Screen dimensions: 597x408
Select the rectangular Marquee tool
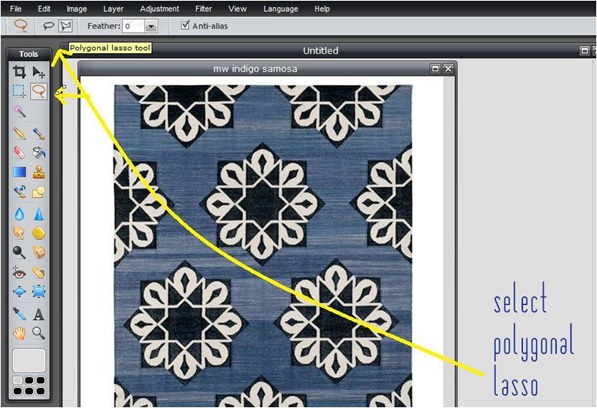[x=19, y=91]
